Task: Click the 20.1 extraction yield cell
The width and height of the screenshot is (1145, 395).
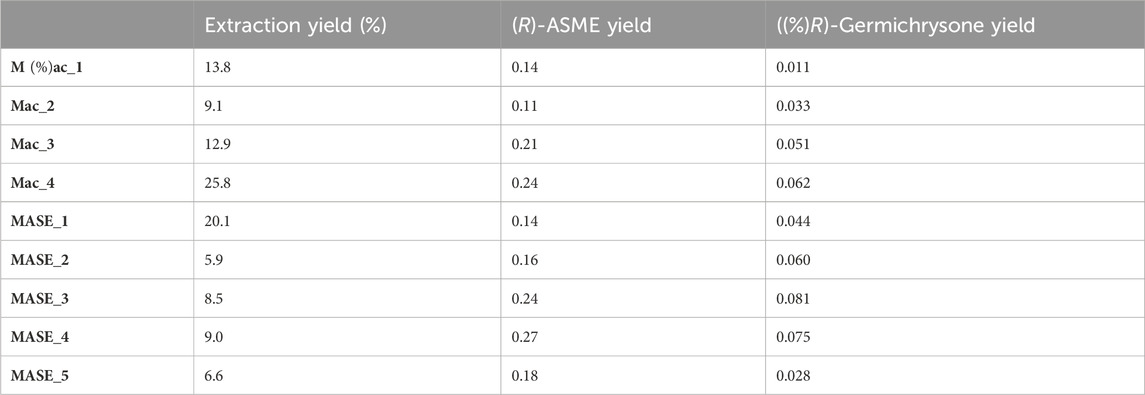Action: click(217, 221)
